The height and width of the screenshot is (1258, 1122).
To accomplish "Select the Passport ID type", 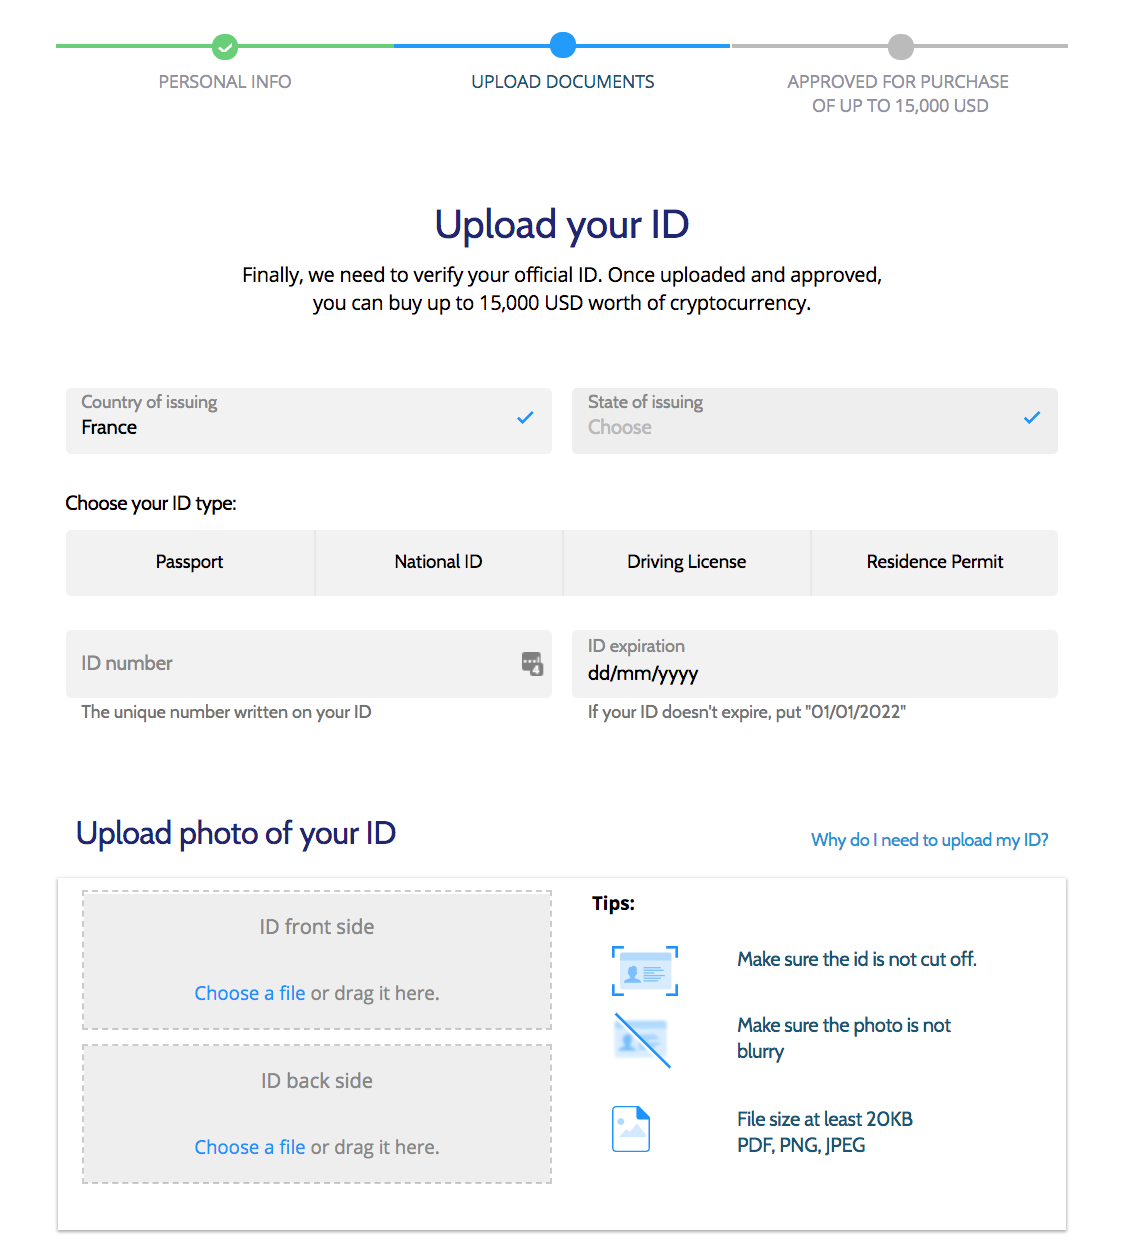I will click(189, 562).
